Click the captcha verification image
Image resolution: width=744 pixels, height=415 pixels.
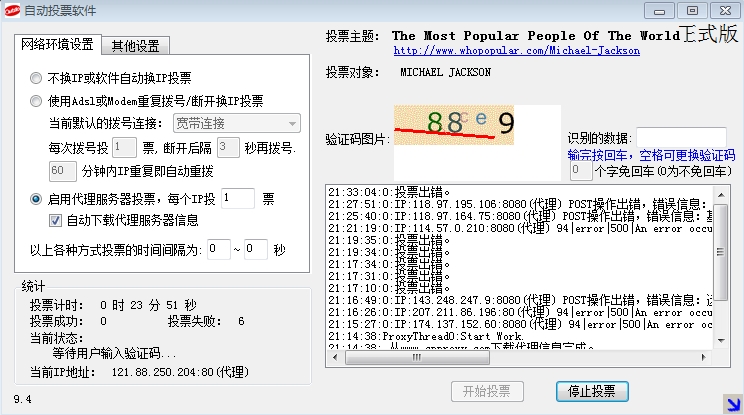click(x=454, y=125)
